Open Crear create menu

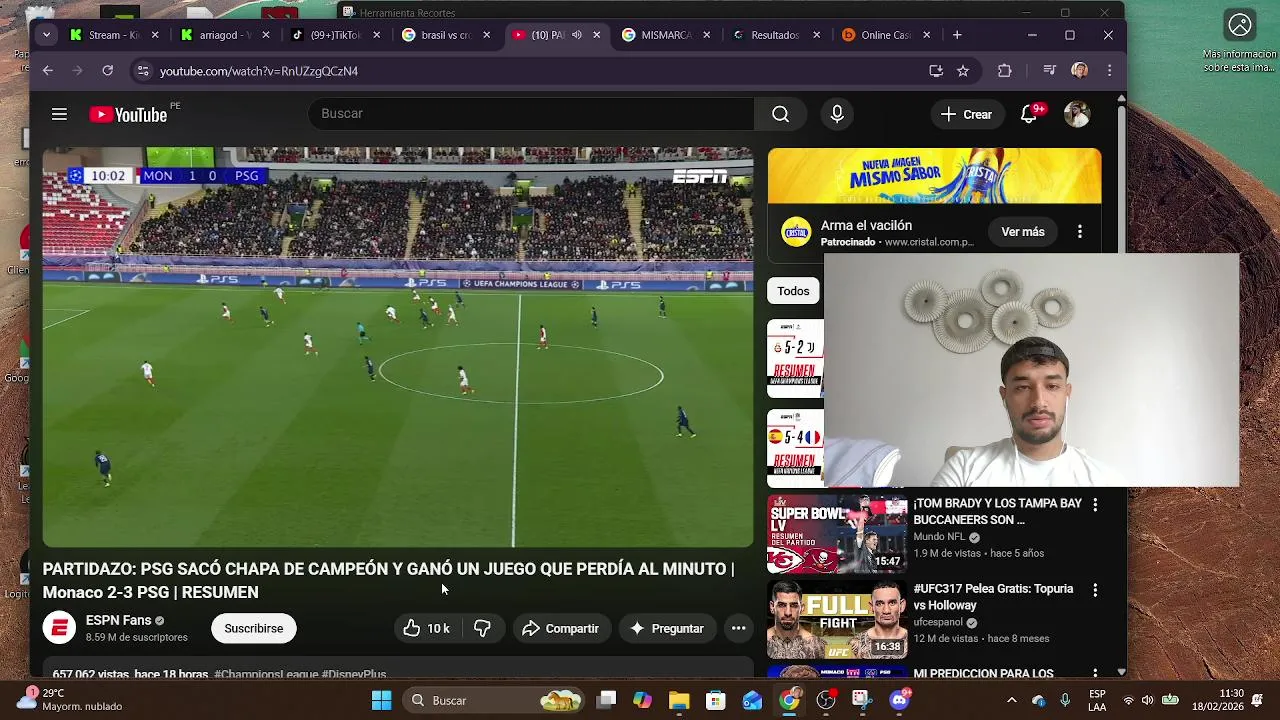pos(966,115)
